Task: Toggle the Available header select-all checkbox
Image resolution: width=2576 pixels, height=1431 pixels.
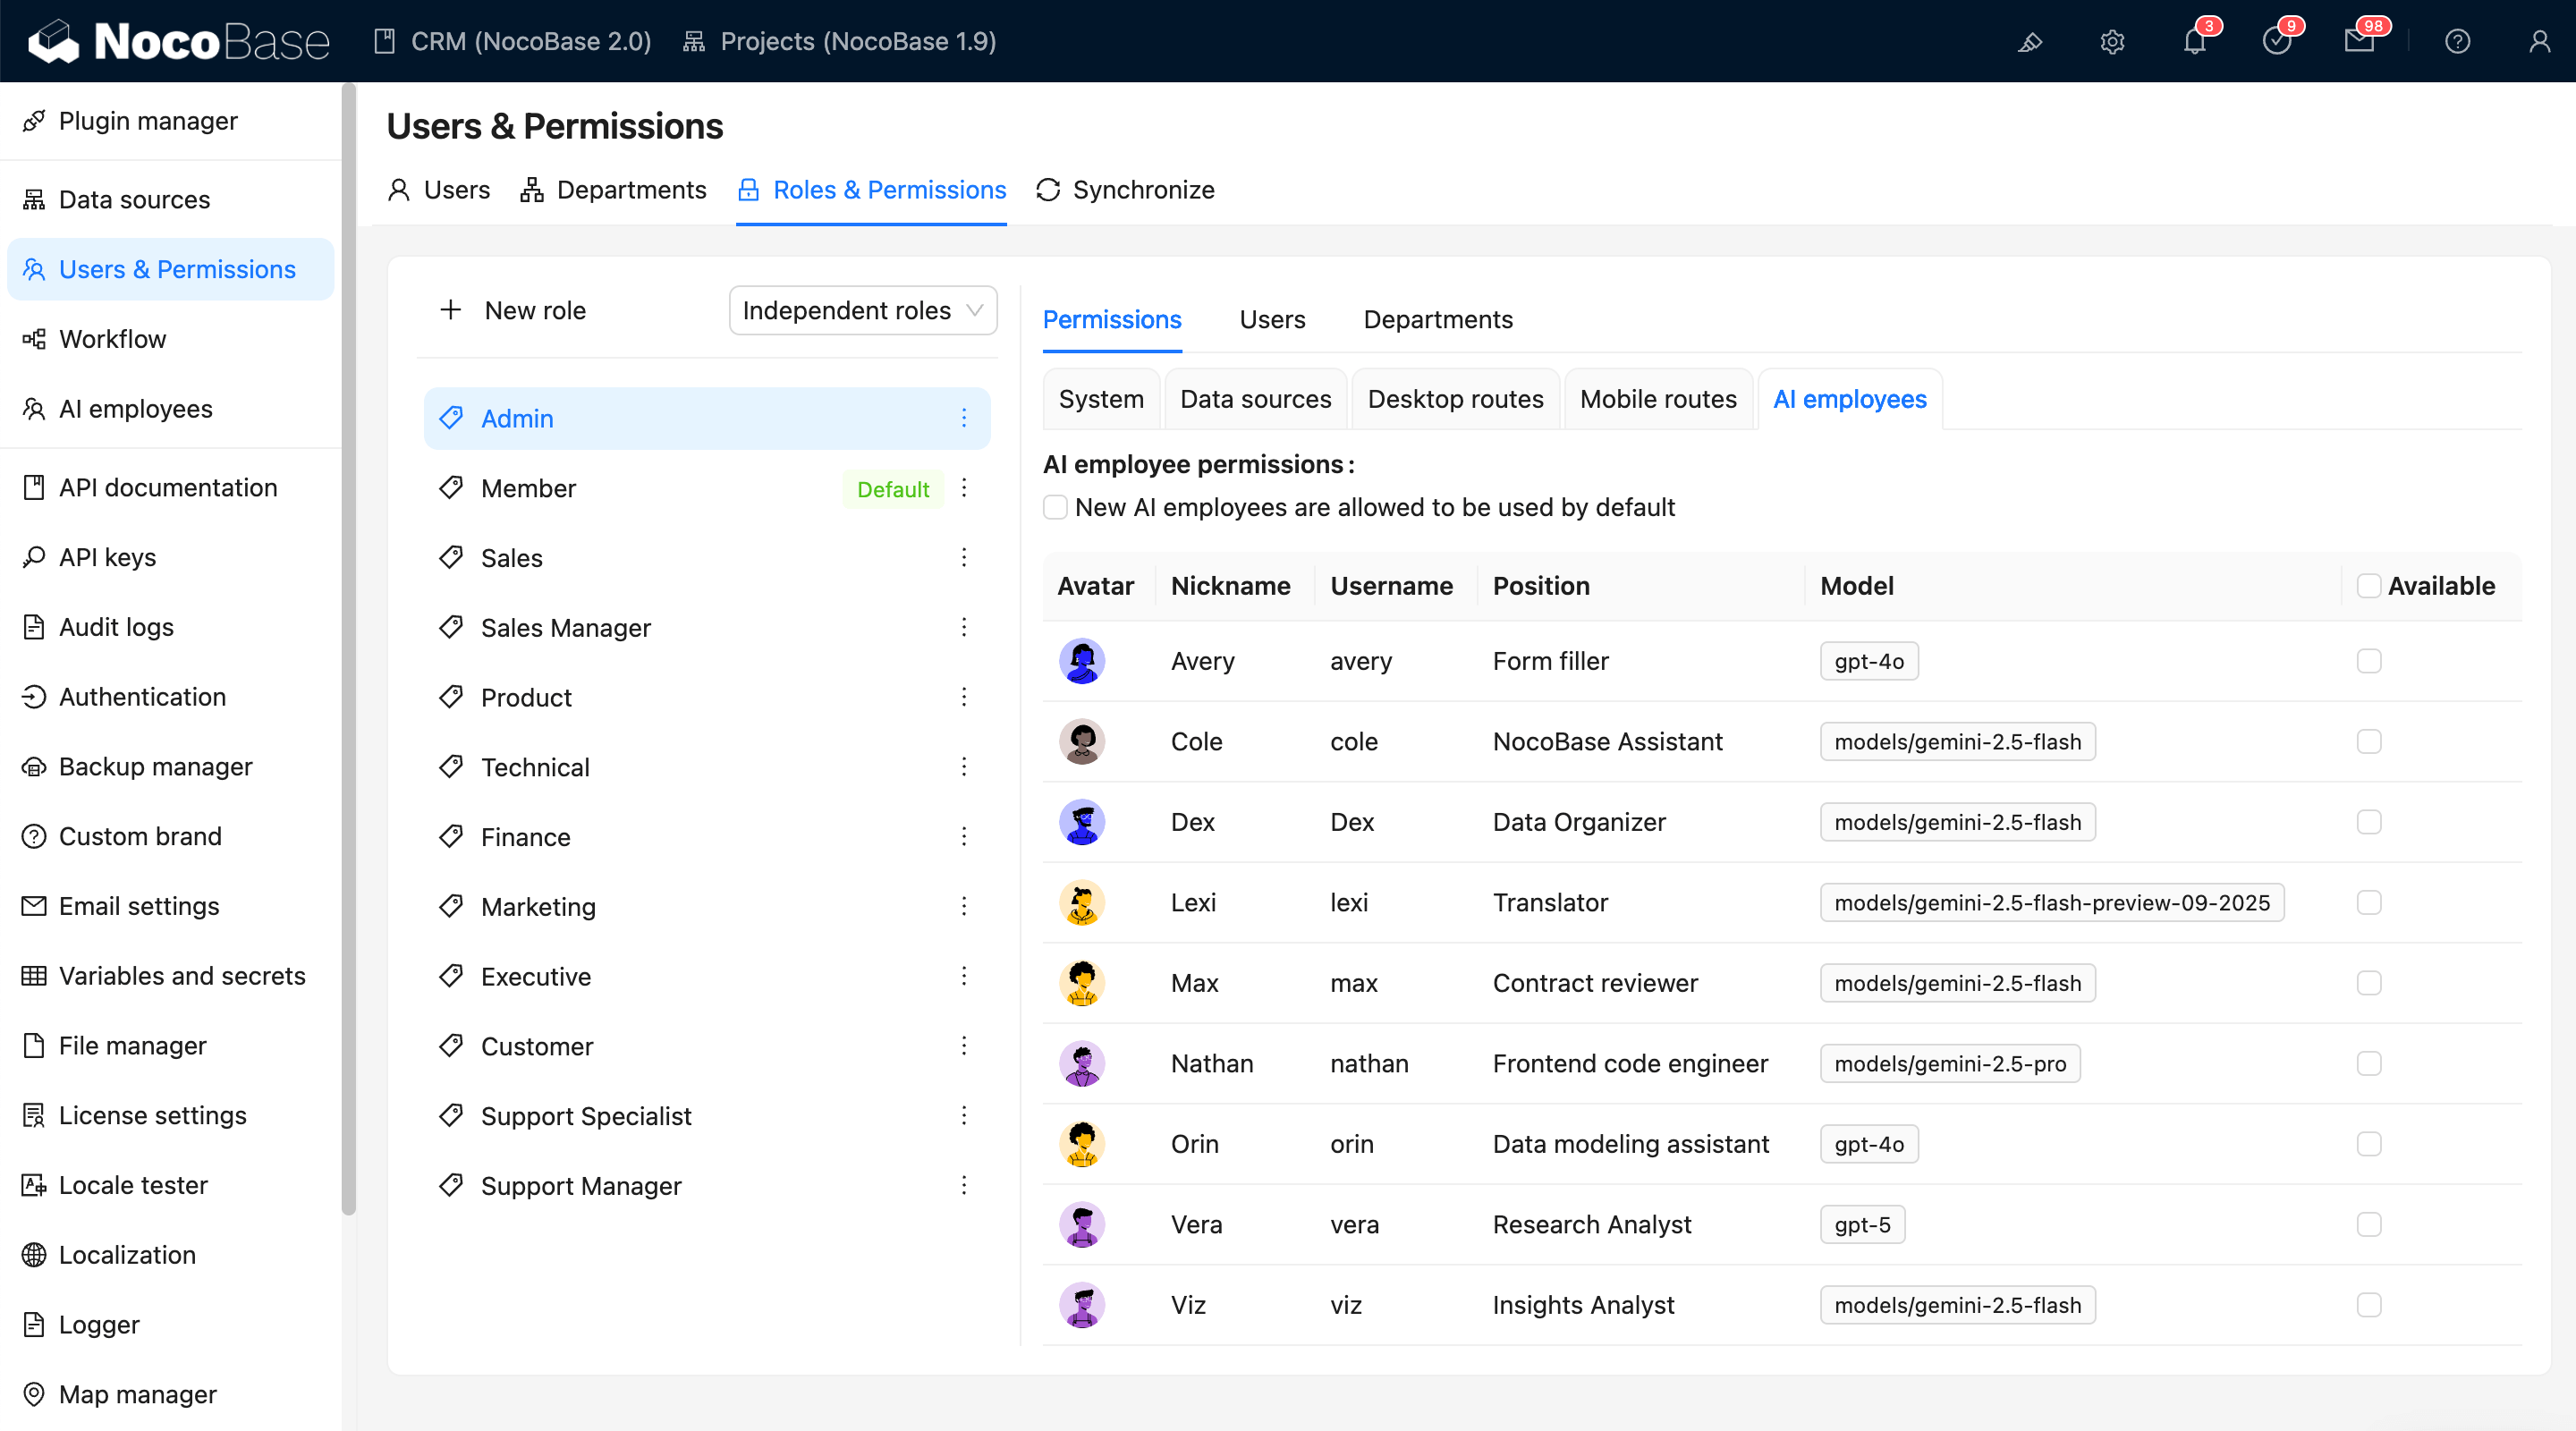Action: (x=2368, y=586)
